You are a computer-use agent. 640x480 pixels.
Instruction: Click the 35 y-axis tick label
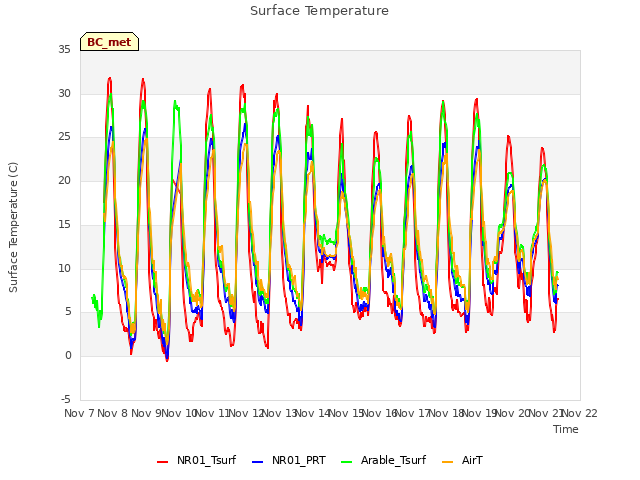coord(64,50)
